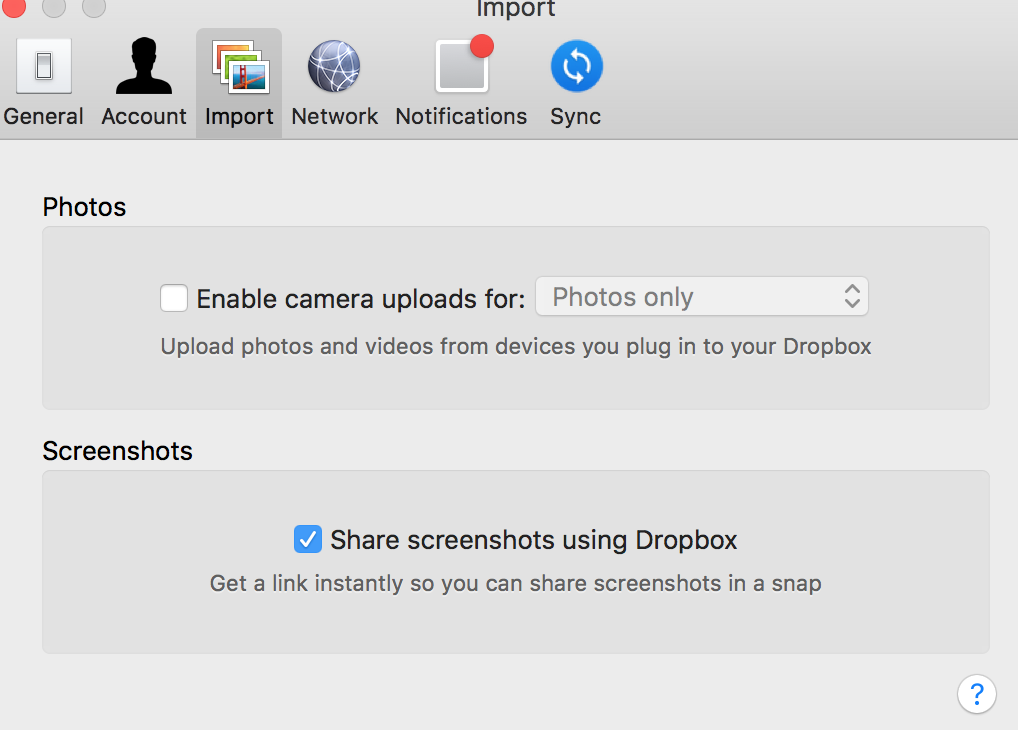Click 'Get a link instantly' description text
Screen dimensions: 1018x730
click(x=515, y=583)
